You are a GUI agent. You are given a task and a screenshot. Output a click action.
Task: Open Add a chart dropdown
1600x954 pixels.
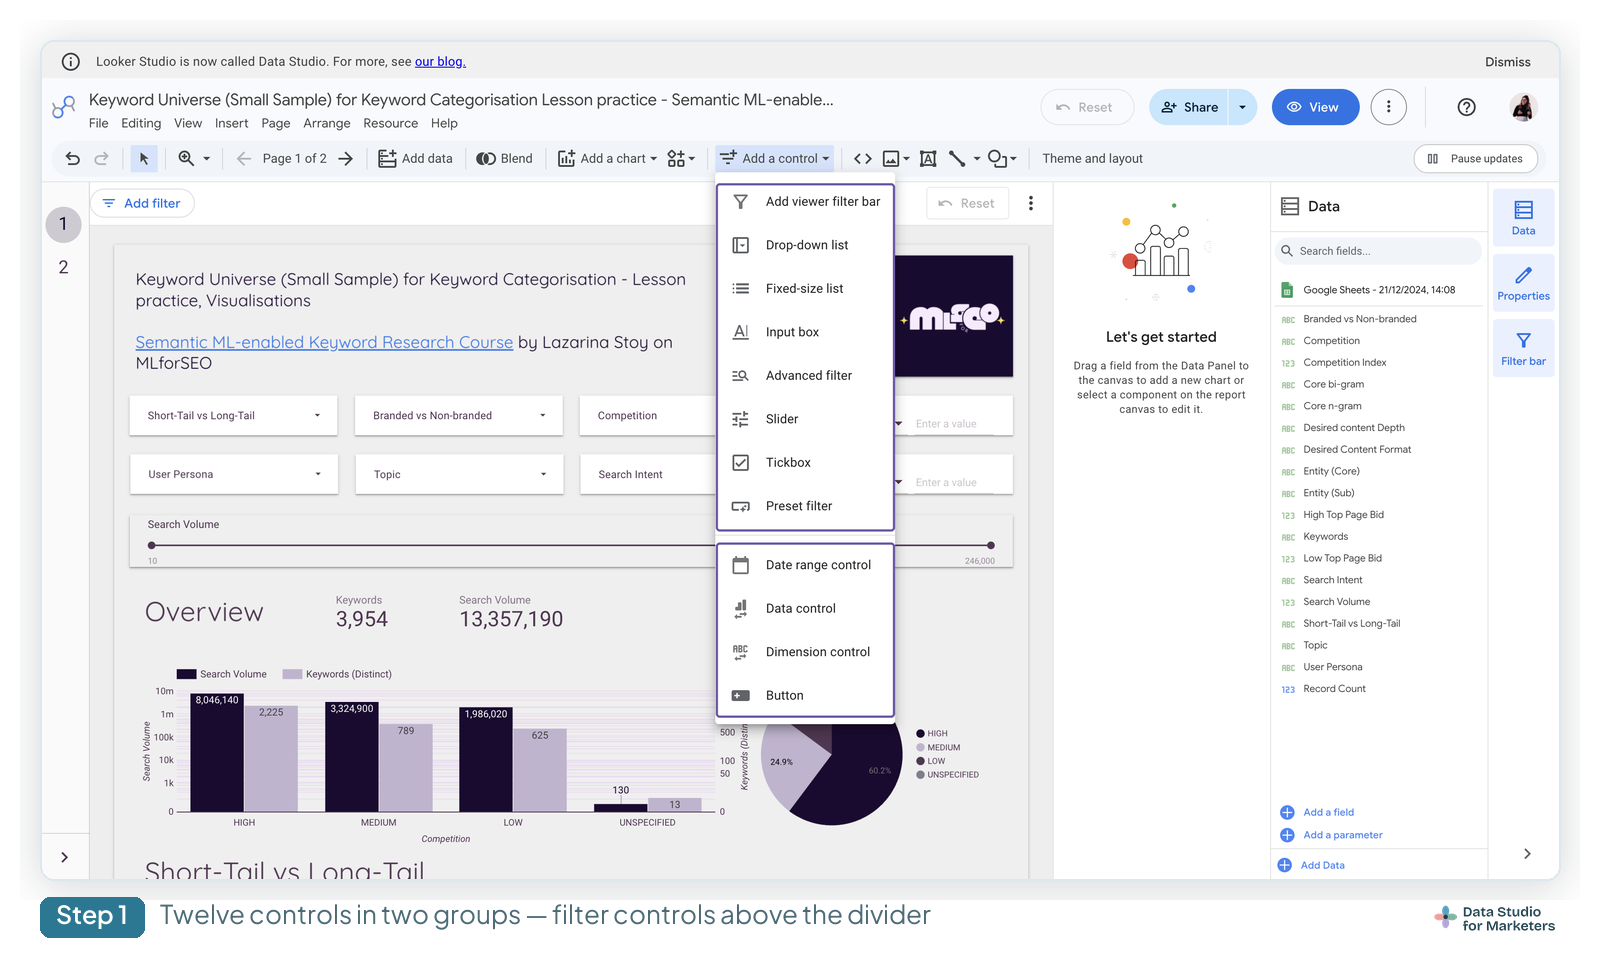[x=608, y=158]
